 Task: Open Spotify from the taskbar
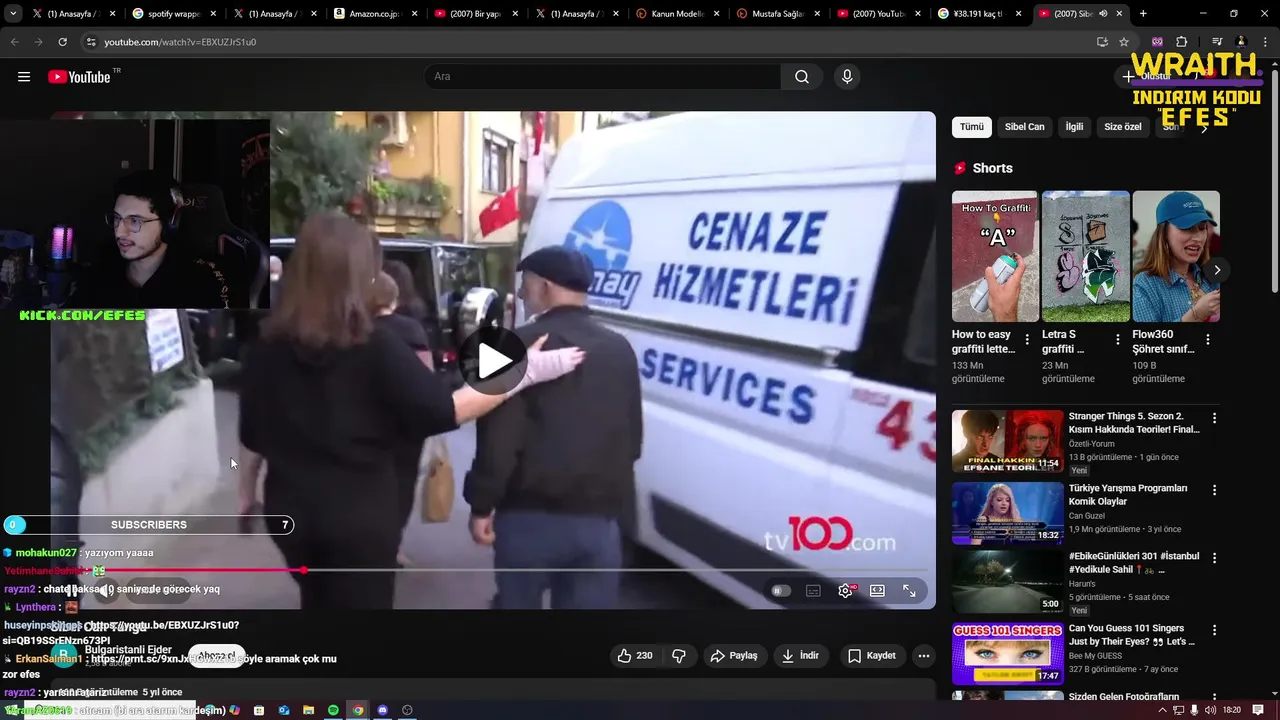pos(333,710)
